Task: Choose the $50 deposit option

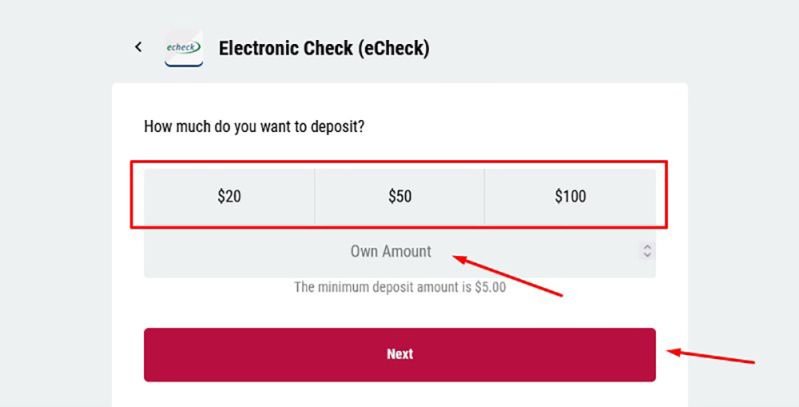Action: click(x=399, y=197)
